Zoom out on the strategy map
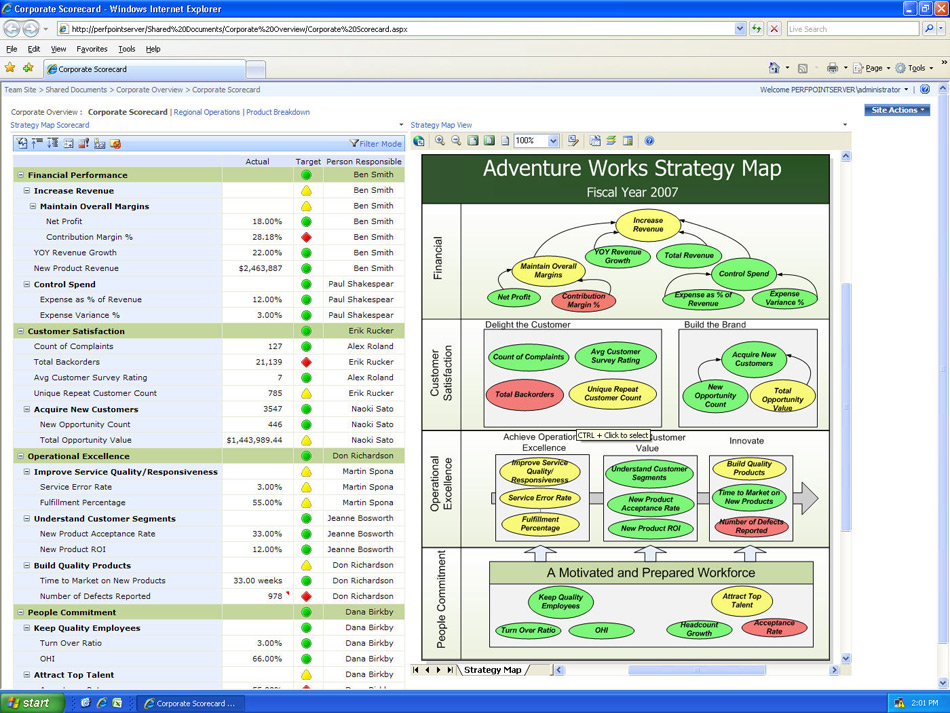The height and width of the screenshot is (713, 950). [x=456, y=141]
